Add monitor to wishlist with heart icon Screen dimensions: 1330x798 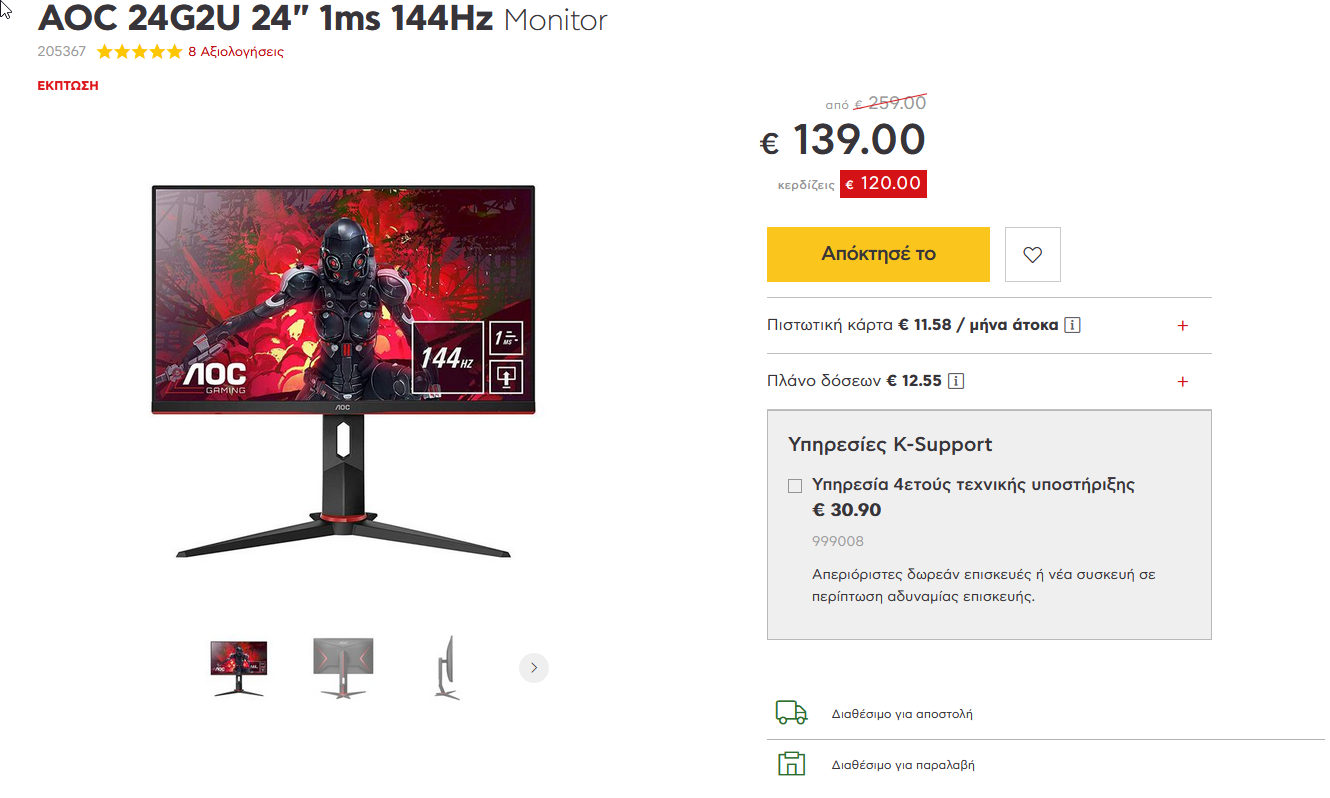point(1033,255)
